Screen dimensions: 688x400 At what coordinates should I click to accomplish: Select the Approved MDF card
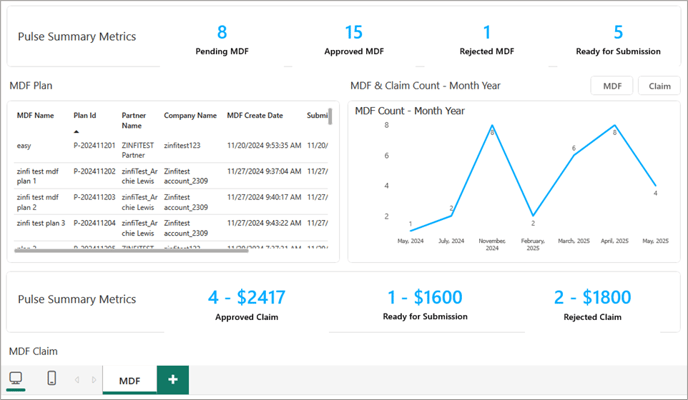tap(353, 40)
